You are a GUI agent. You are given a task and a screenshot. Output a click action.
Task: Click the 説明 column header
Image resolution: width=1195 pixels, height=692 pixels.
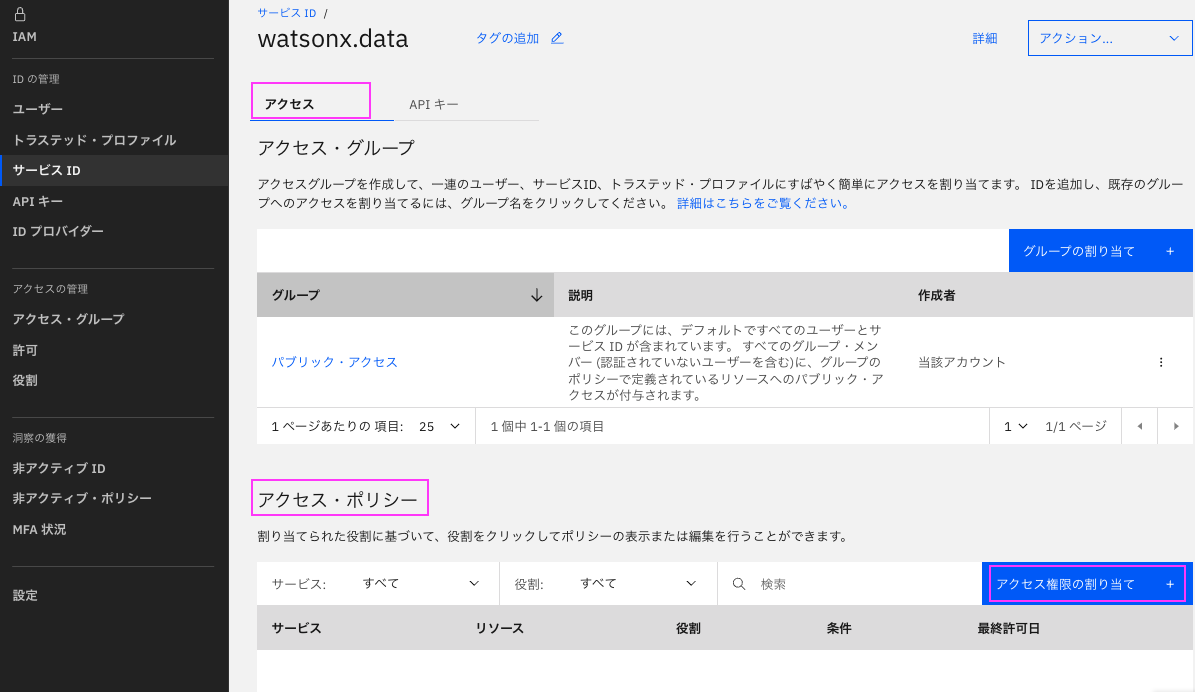point(581,295)
